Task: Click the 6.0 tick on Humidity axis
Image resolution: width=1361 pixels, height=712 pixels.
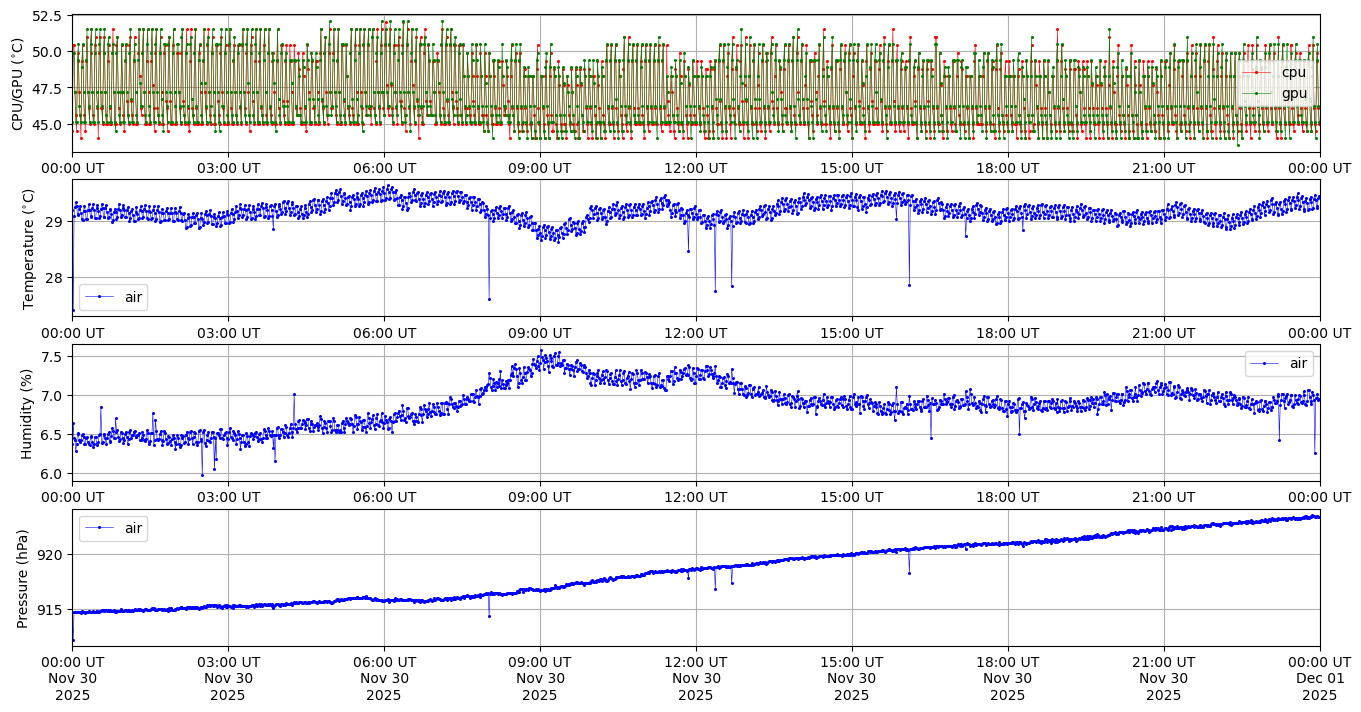Action: pyautogui.click(x=53, y=474)
